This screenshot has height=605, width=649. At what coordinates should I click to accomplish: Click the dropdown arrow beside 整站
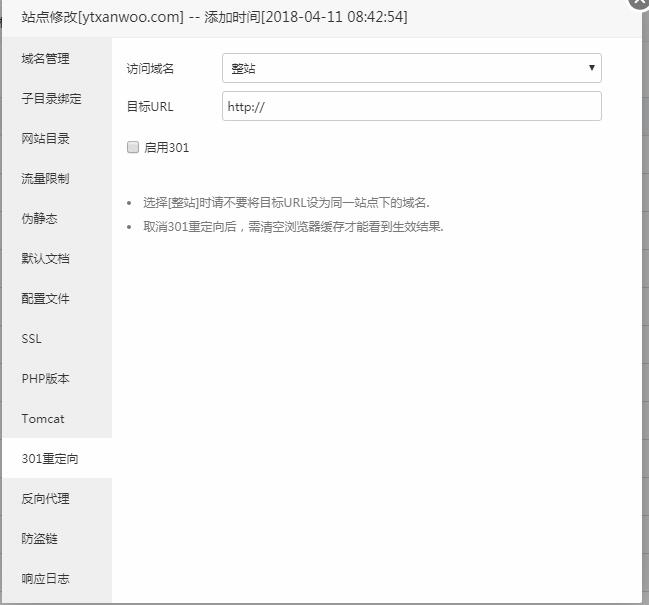click(x=591, y=68)
